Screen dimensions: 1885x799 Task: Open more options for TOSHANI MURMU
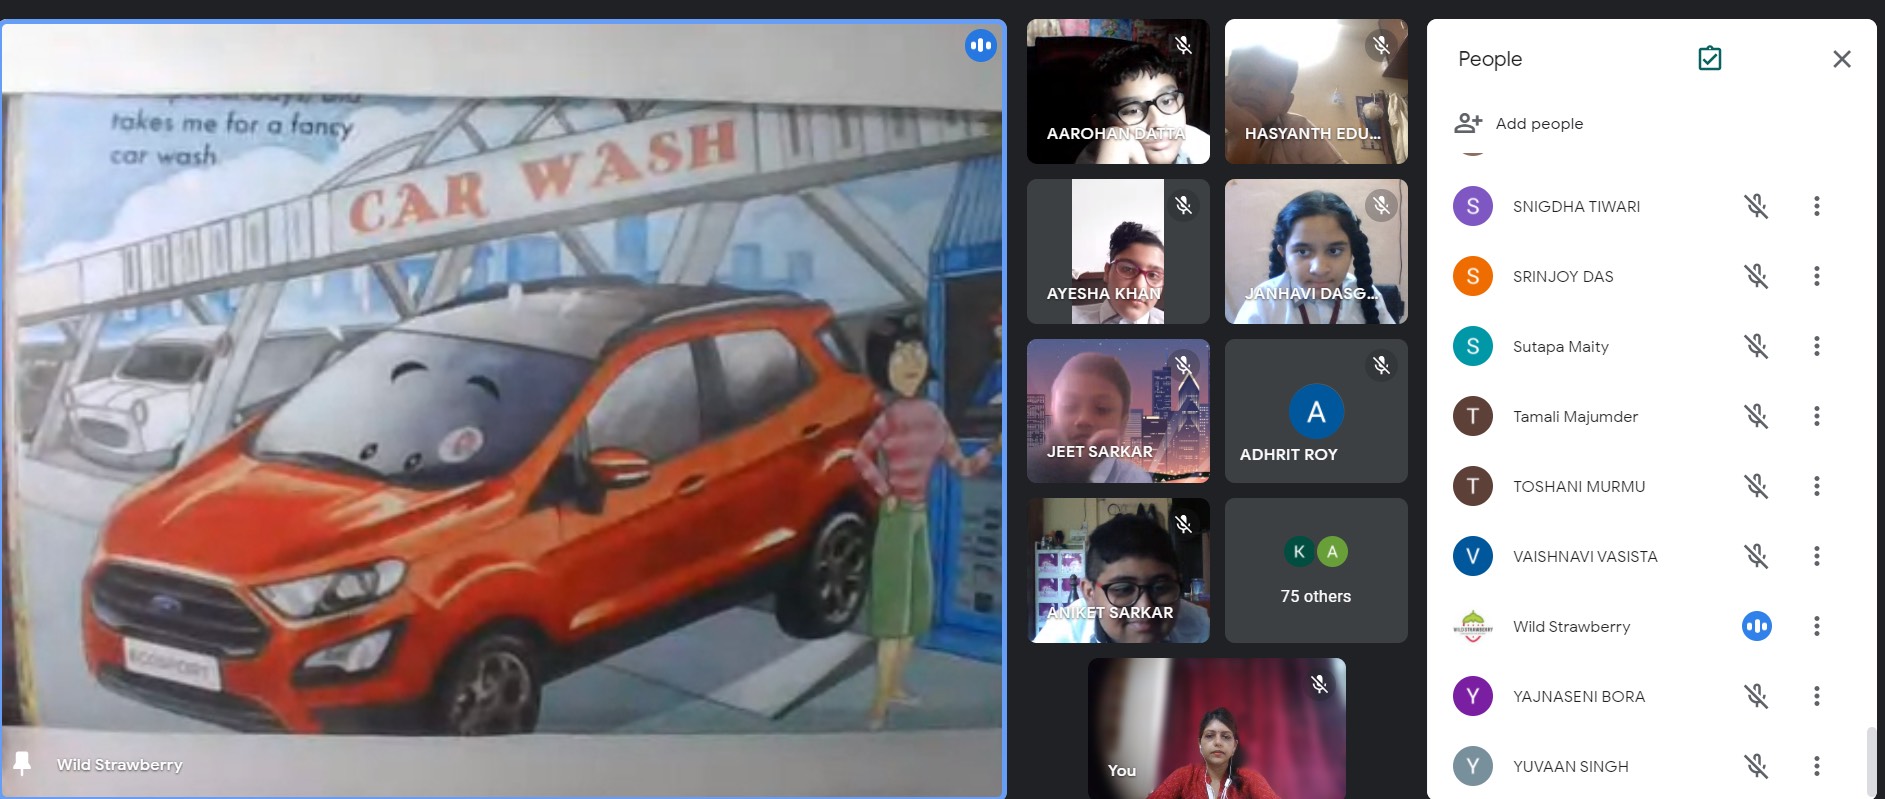coord(1817,486)
